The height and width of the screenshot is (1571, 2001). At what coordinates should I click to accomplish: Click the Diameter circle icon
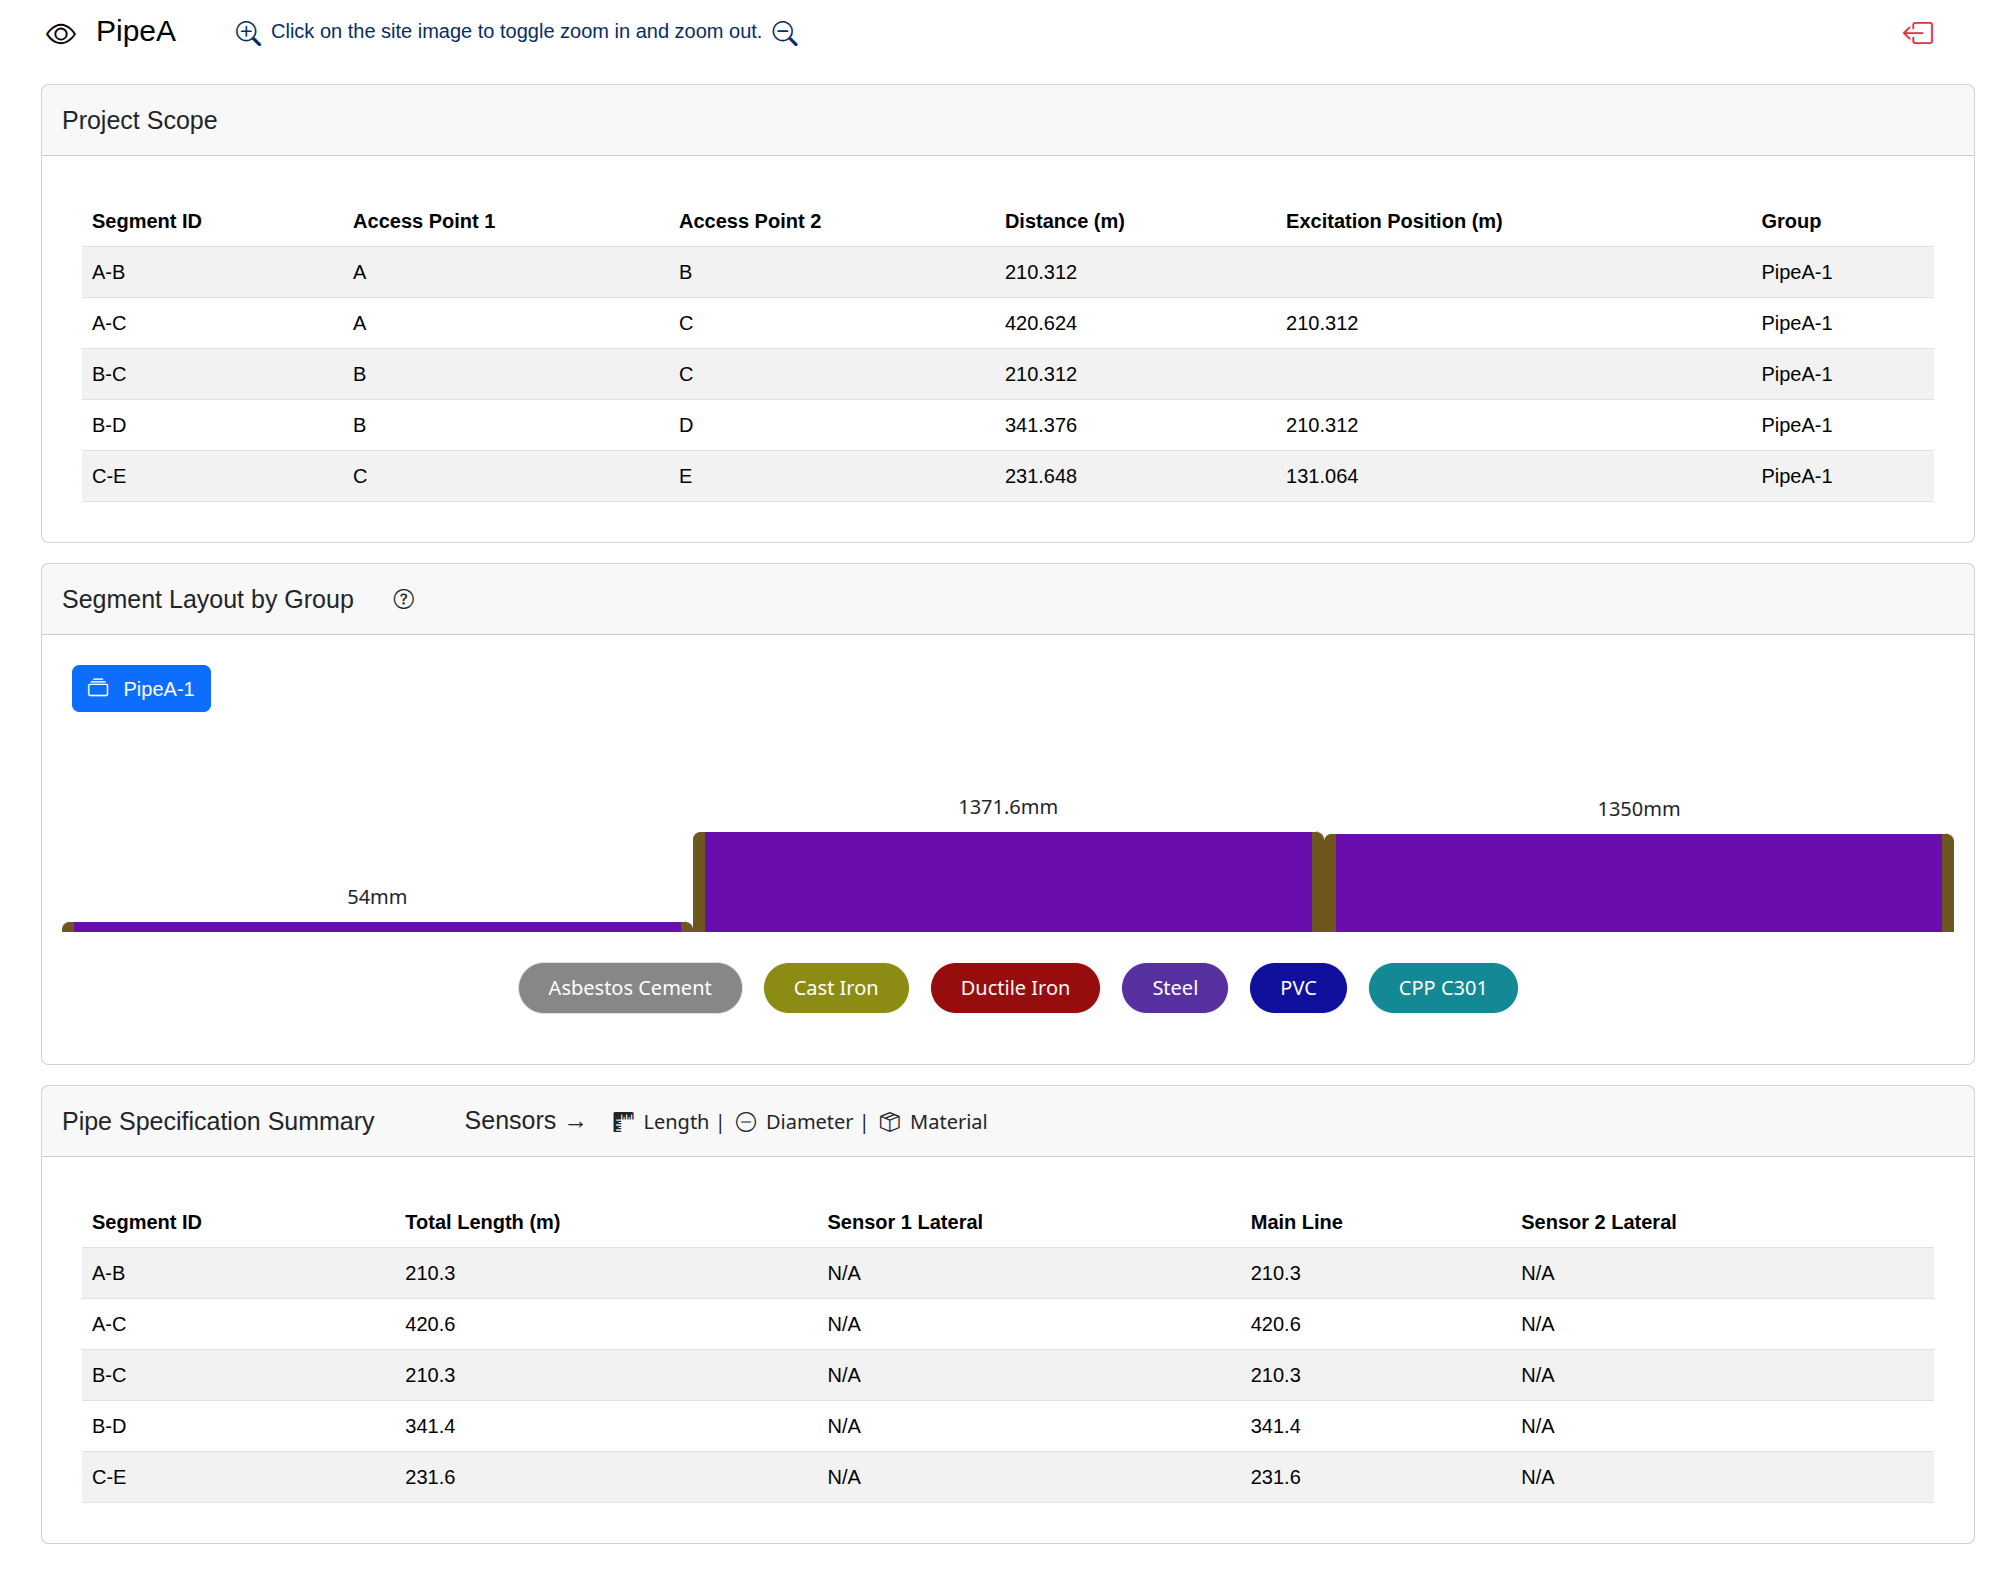pos(746,1122)
